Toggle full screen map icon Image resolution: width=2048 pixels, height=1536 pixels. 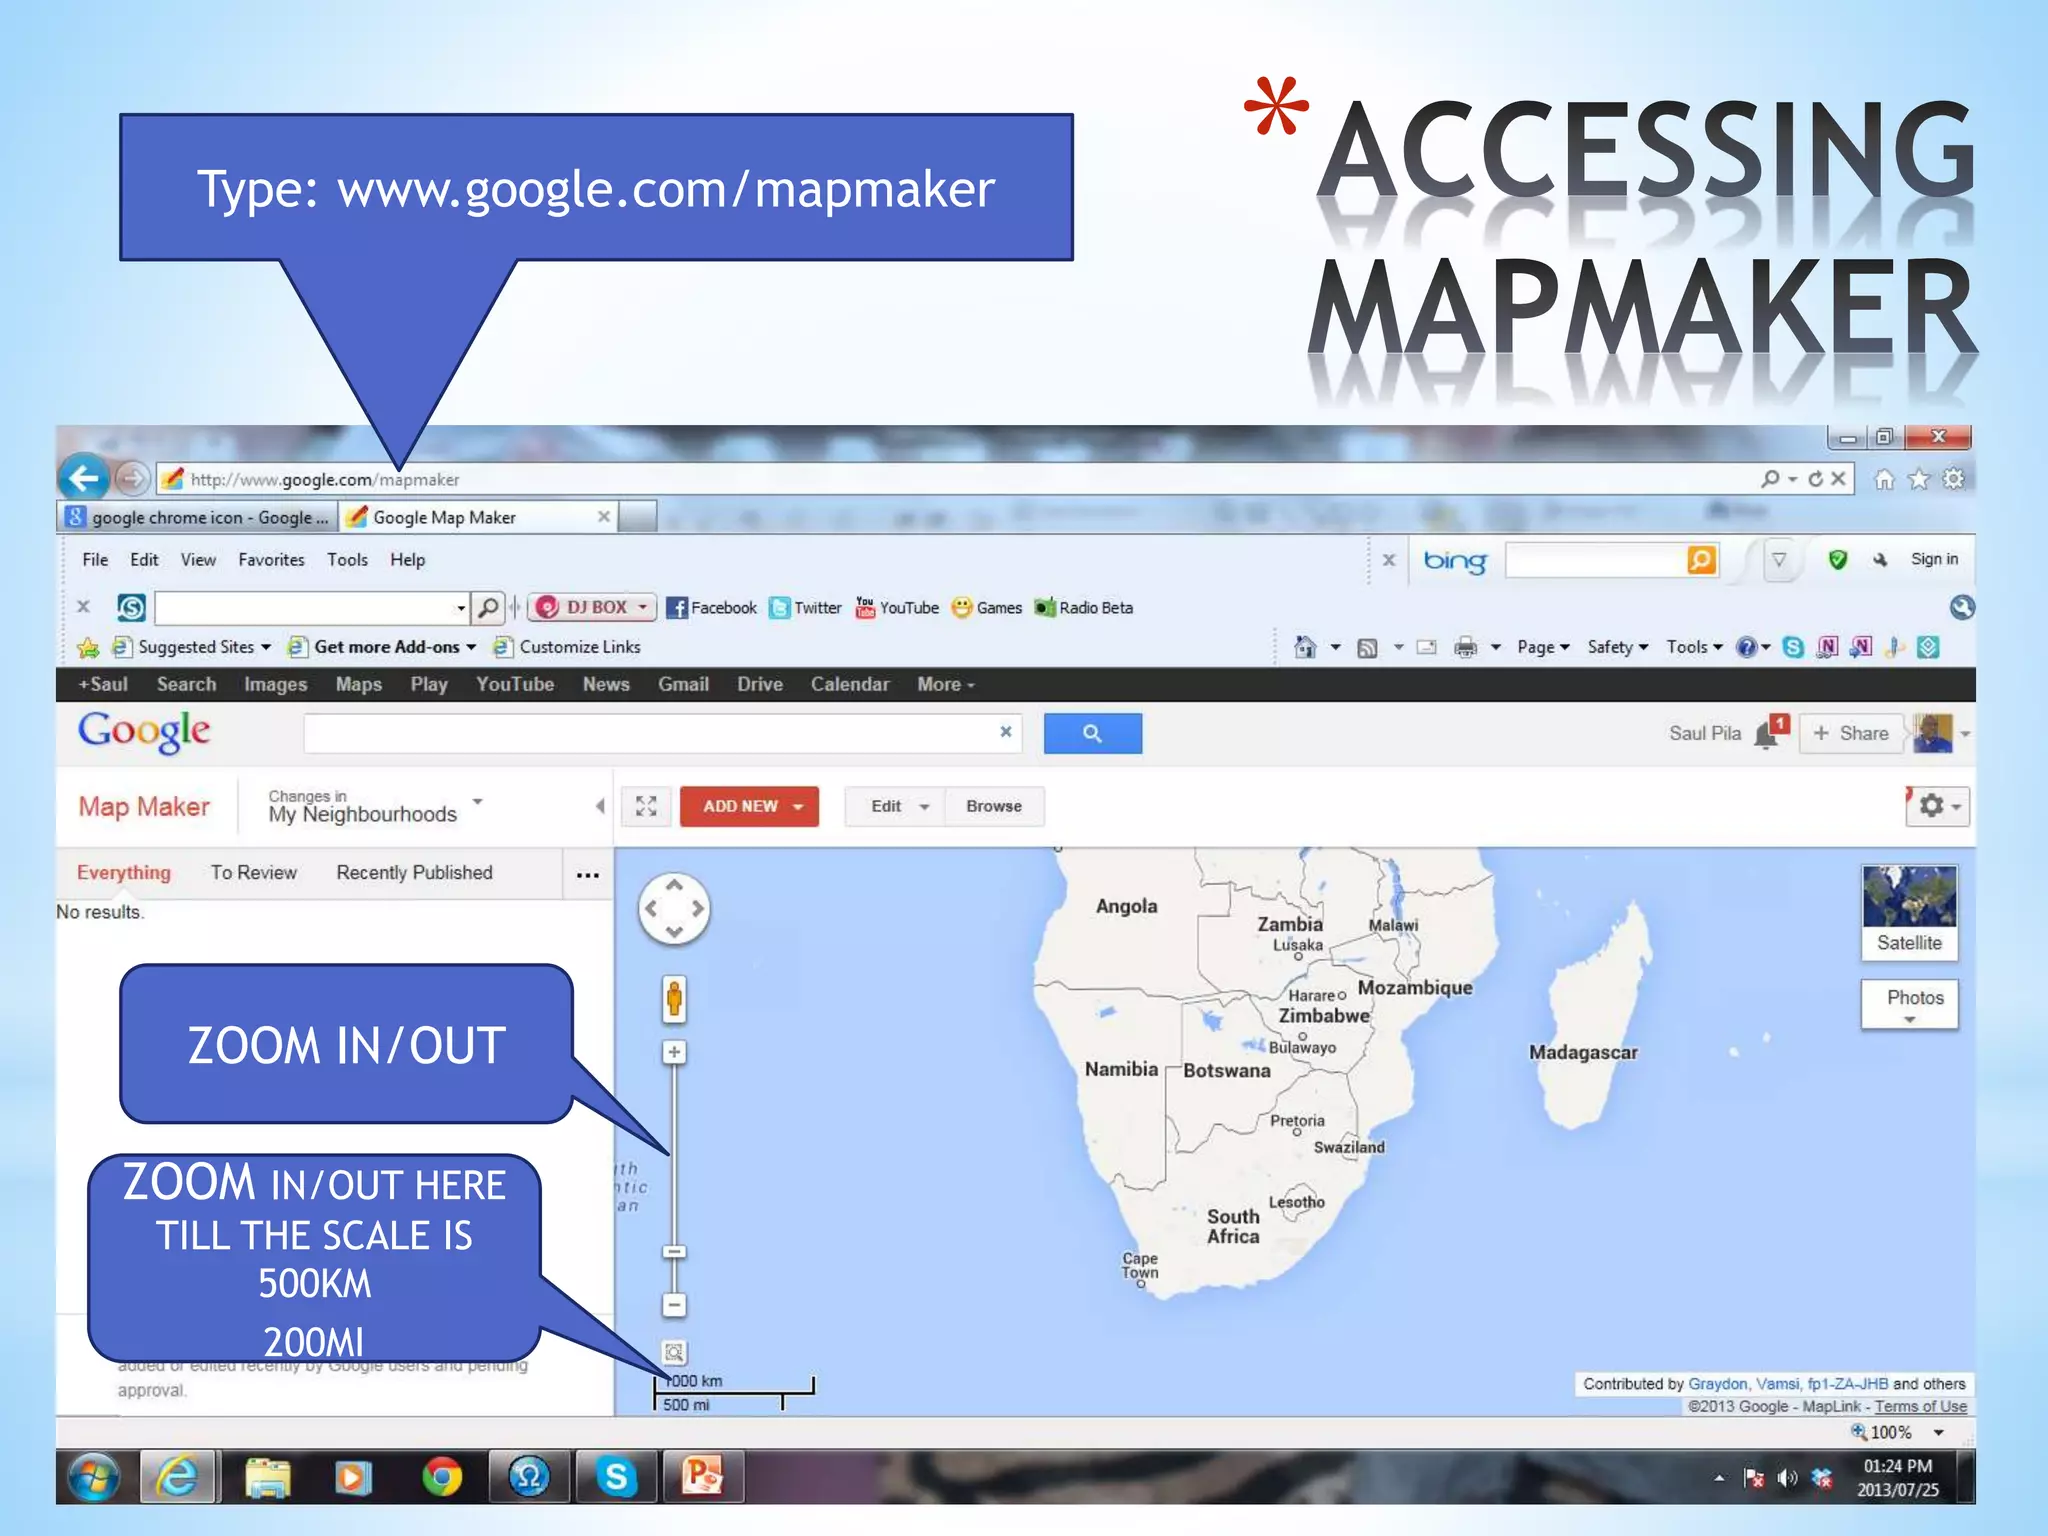coord(646,806)
